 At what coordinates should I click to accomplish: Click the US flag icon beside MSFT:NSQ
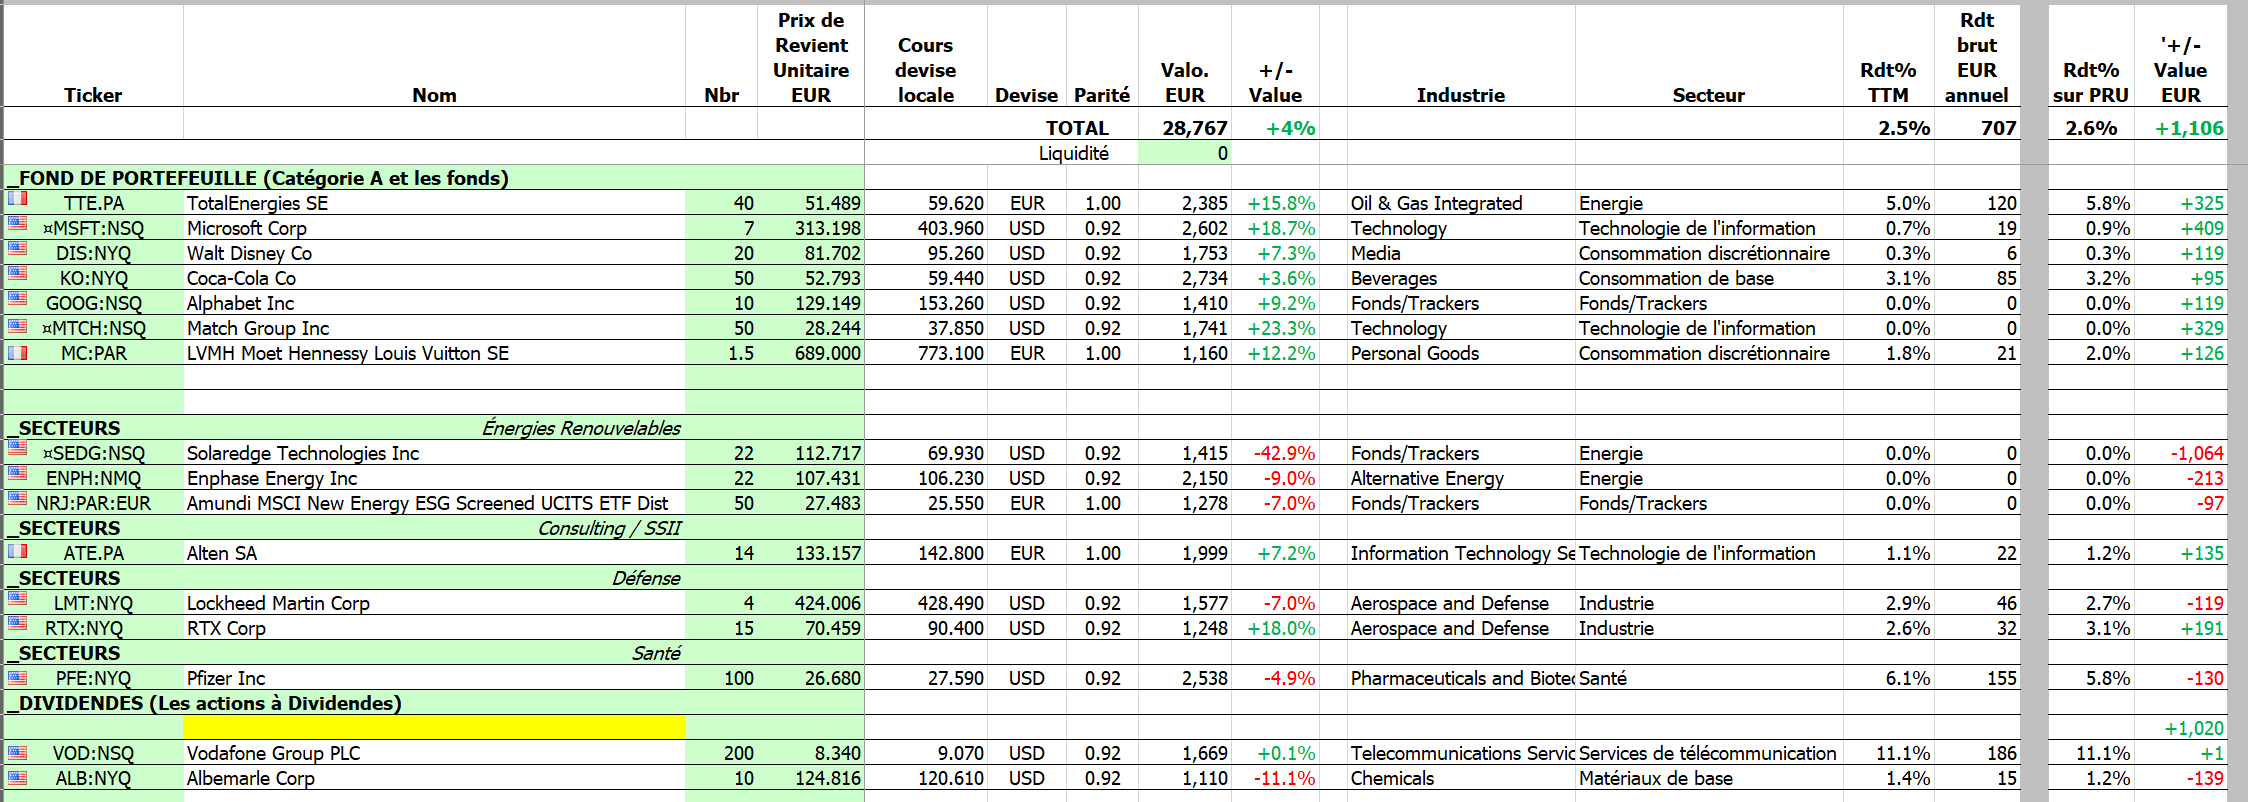pos(17,223)
